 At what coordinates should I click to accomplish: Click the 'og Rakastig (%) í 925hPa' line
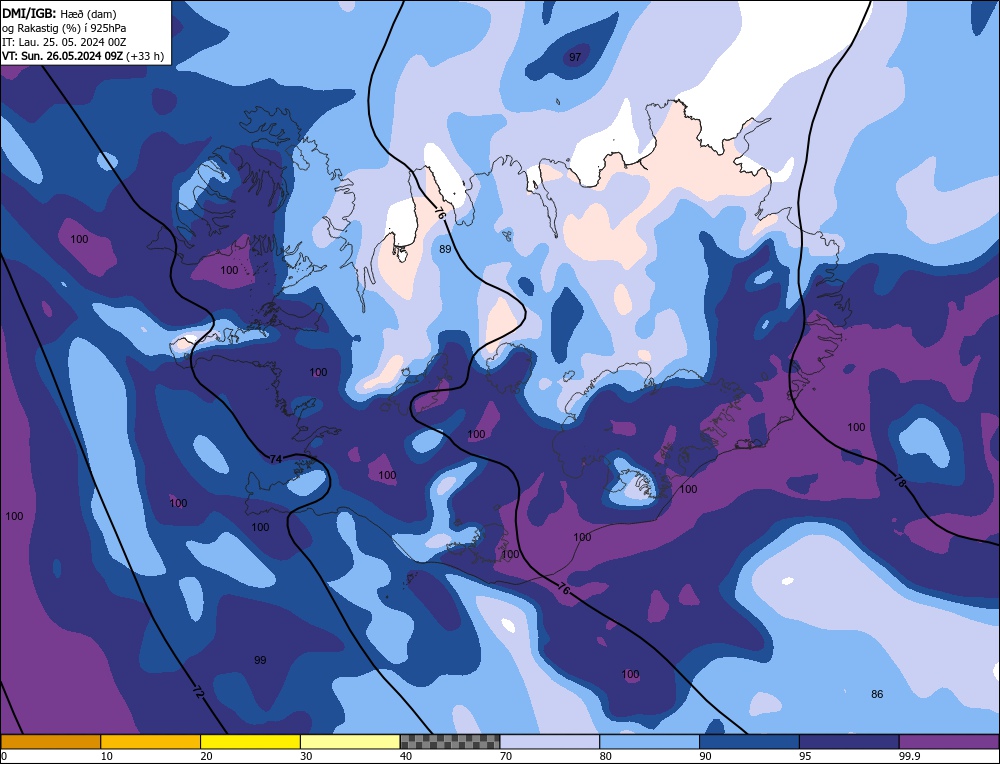point(64,28)
